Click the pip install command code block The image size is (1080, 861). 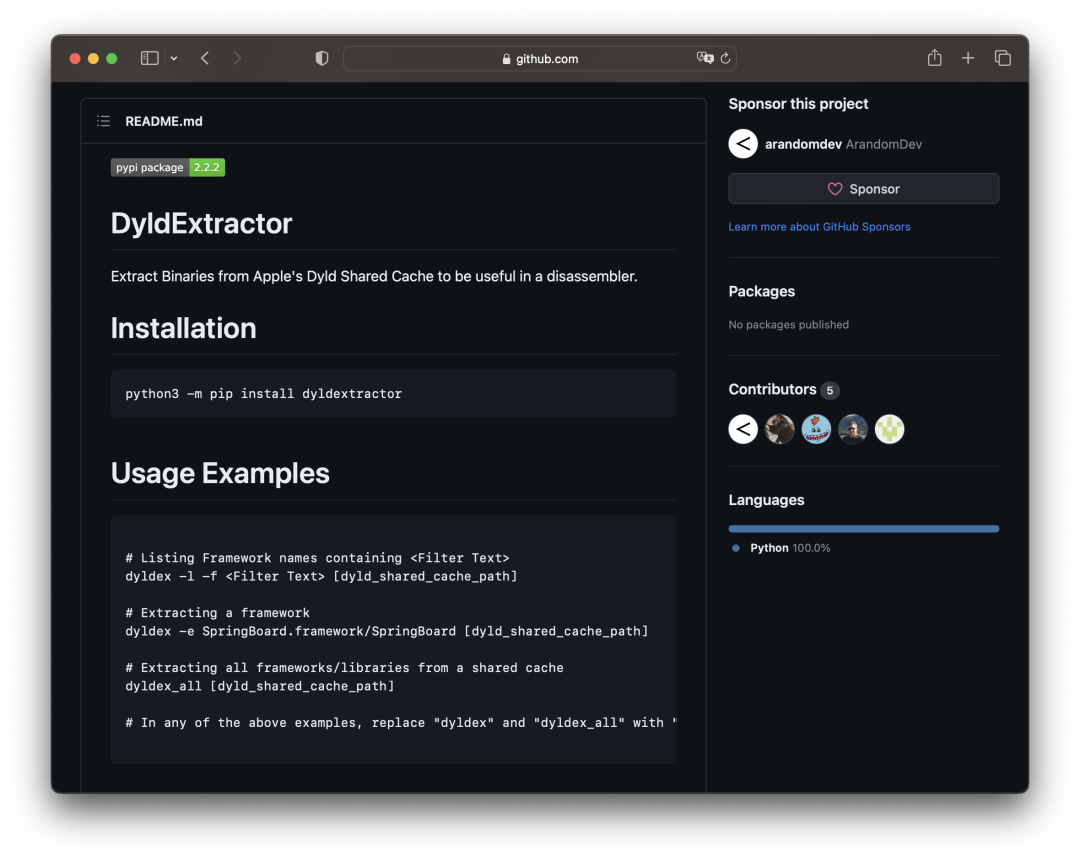click(x=393, y=393)
